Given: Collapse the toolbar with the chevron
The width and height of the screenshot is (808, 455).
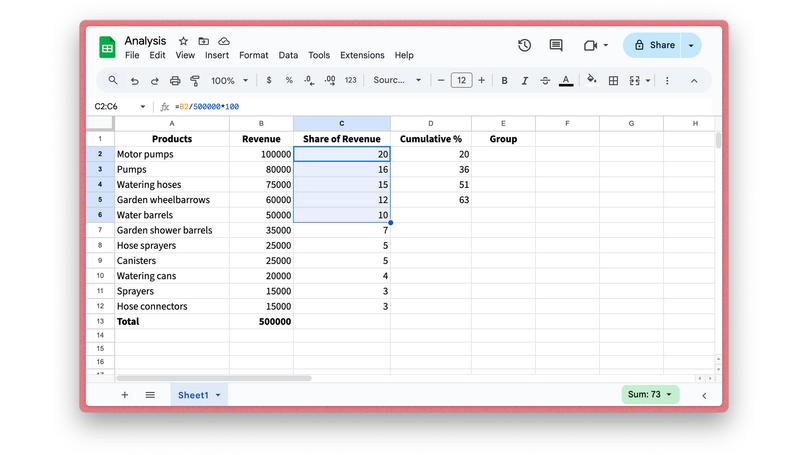Looking at the screenshot, I should click(x=694, y=81).
